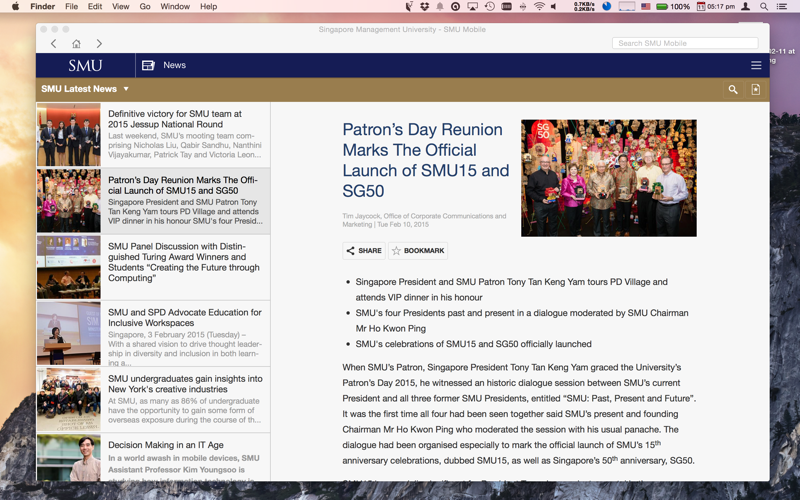Click the notification bell icon in menu bar
Screen dimensions: 800x500
coord(439,6)
